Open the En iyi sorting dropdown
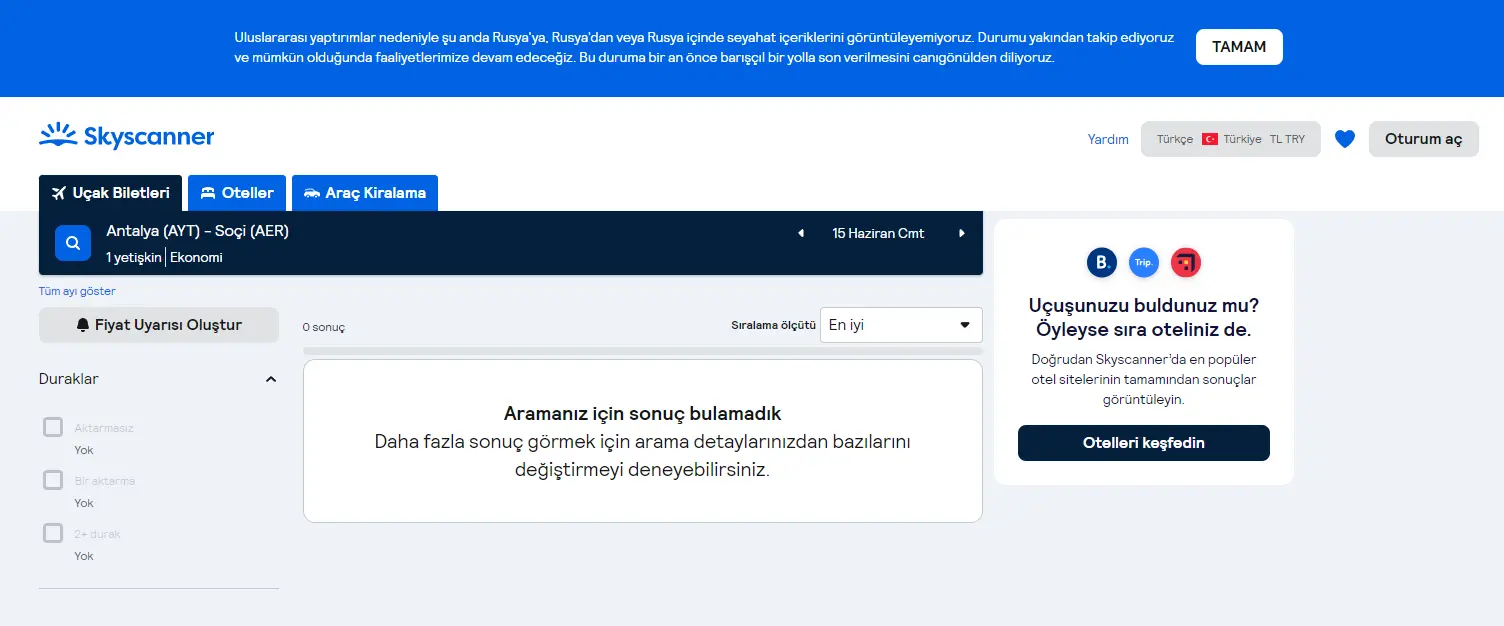This screenshot has height=626, width=1504. click(x=901, y=325)
